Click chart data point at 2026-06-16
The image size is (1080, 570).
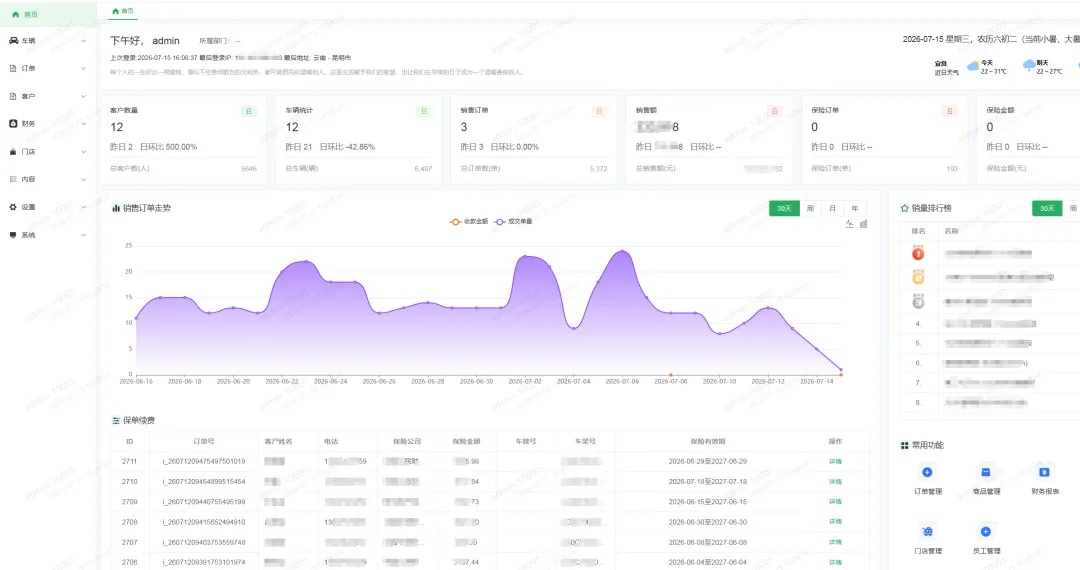[x=136, y=318]
